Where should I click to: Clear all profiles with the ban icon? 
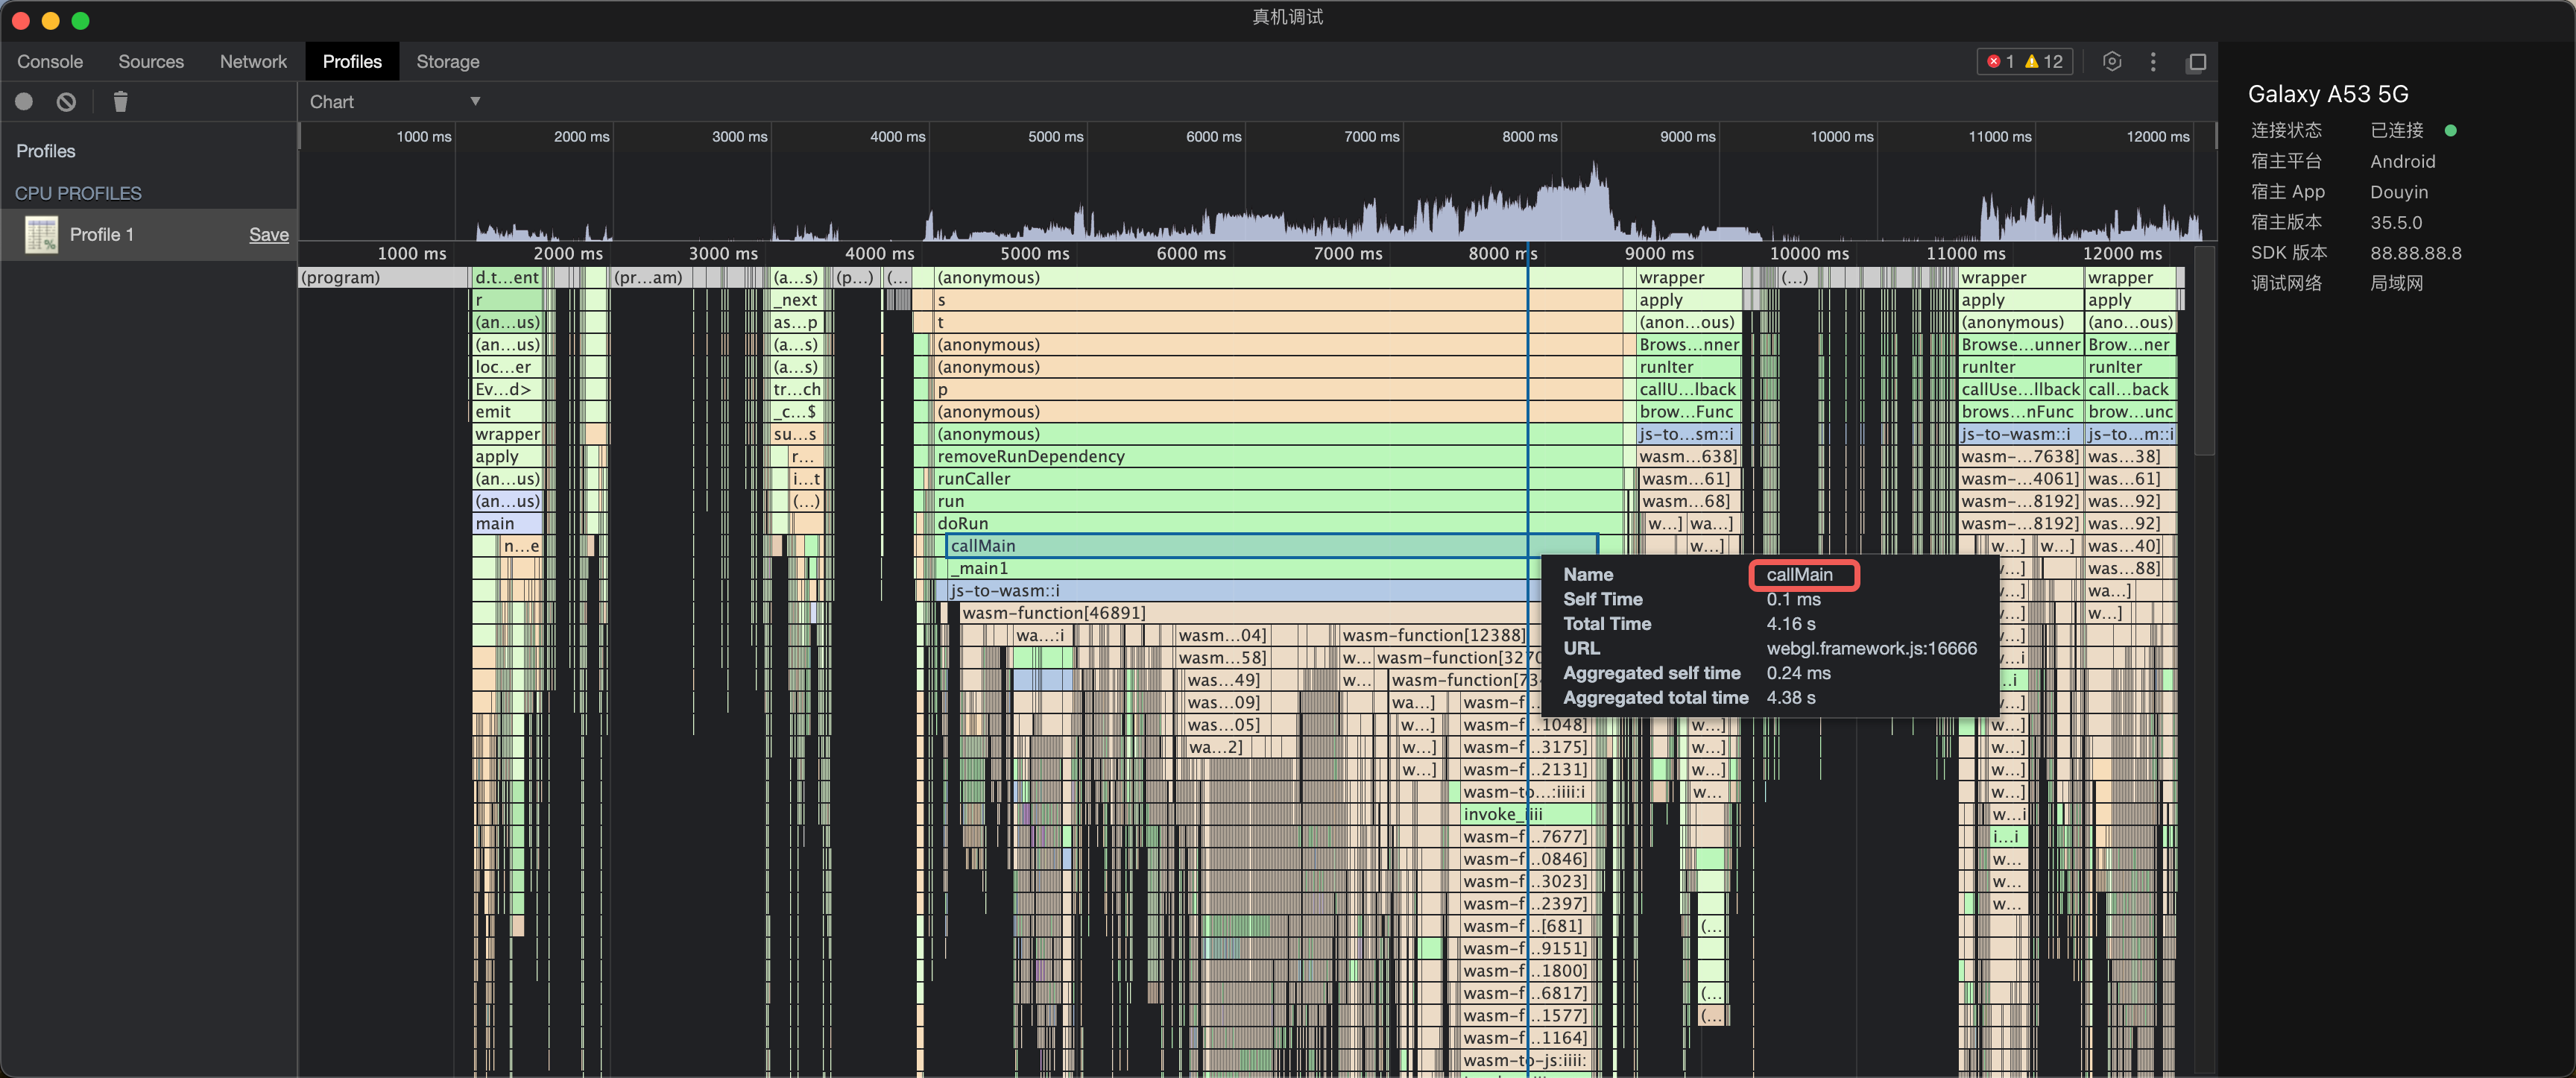coord(66,101)
